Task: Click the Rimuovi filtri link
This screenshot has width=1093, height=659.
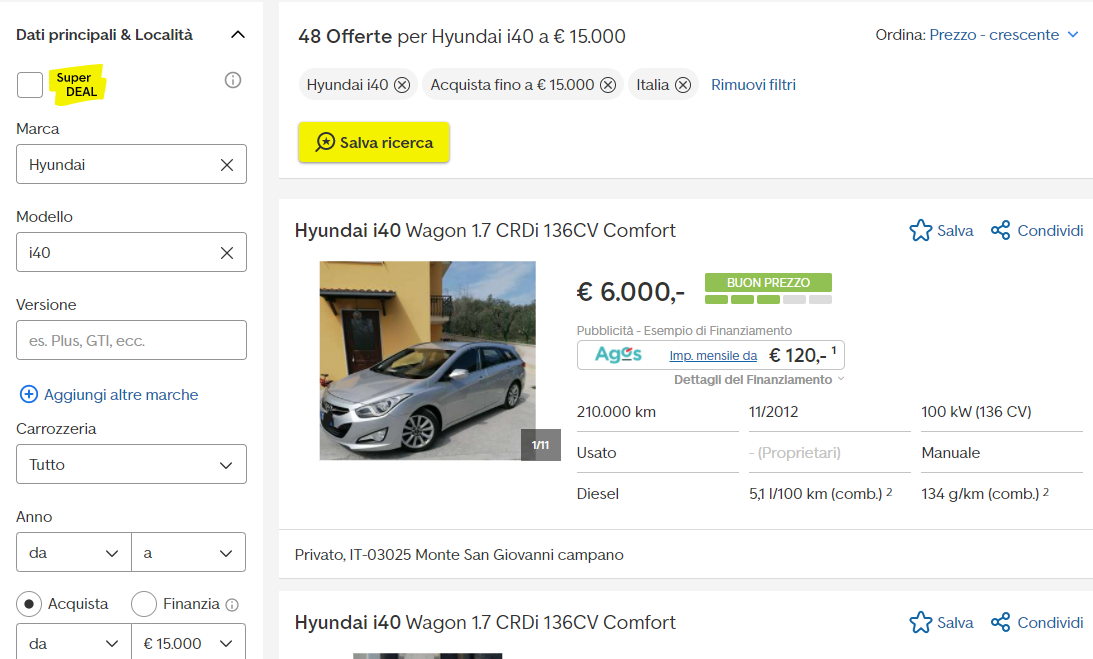Action: [753, 85]
